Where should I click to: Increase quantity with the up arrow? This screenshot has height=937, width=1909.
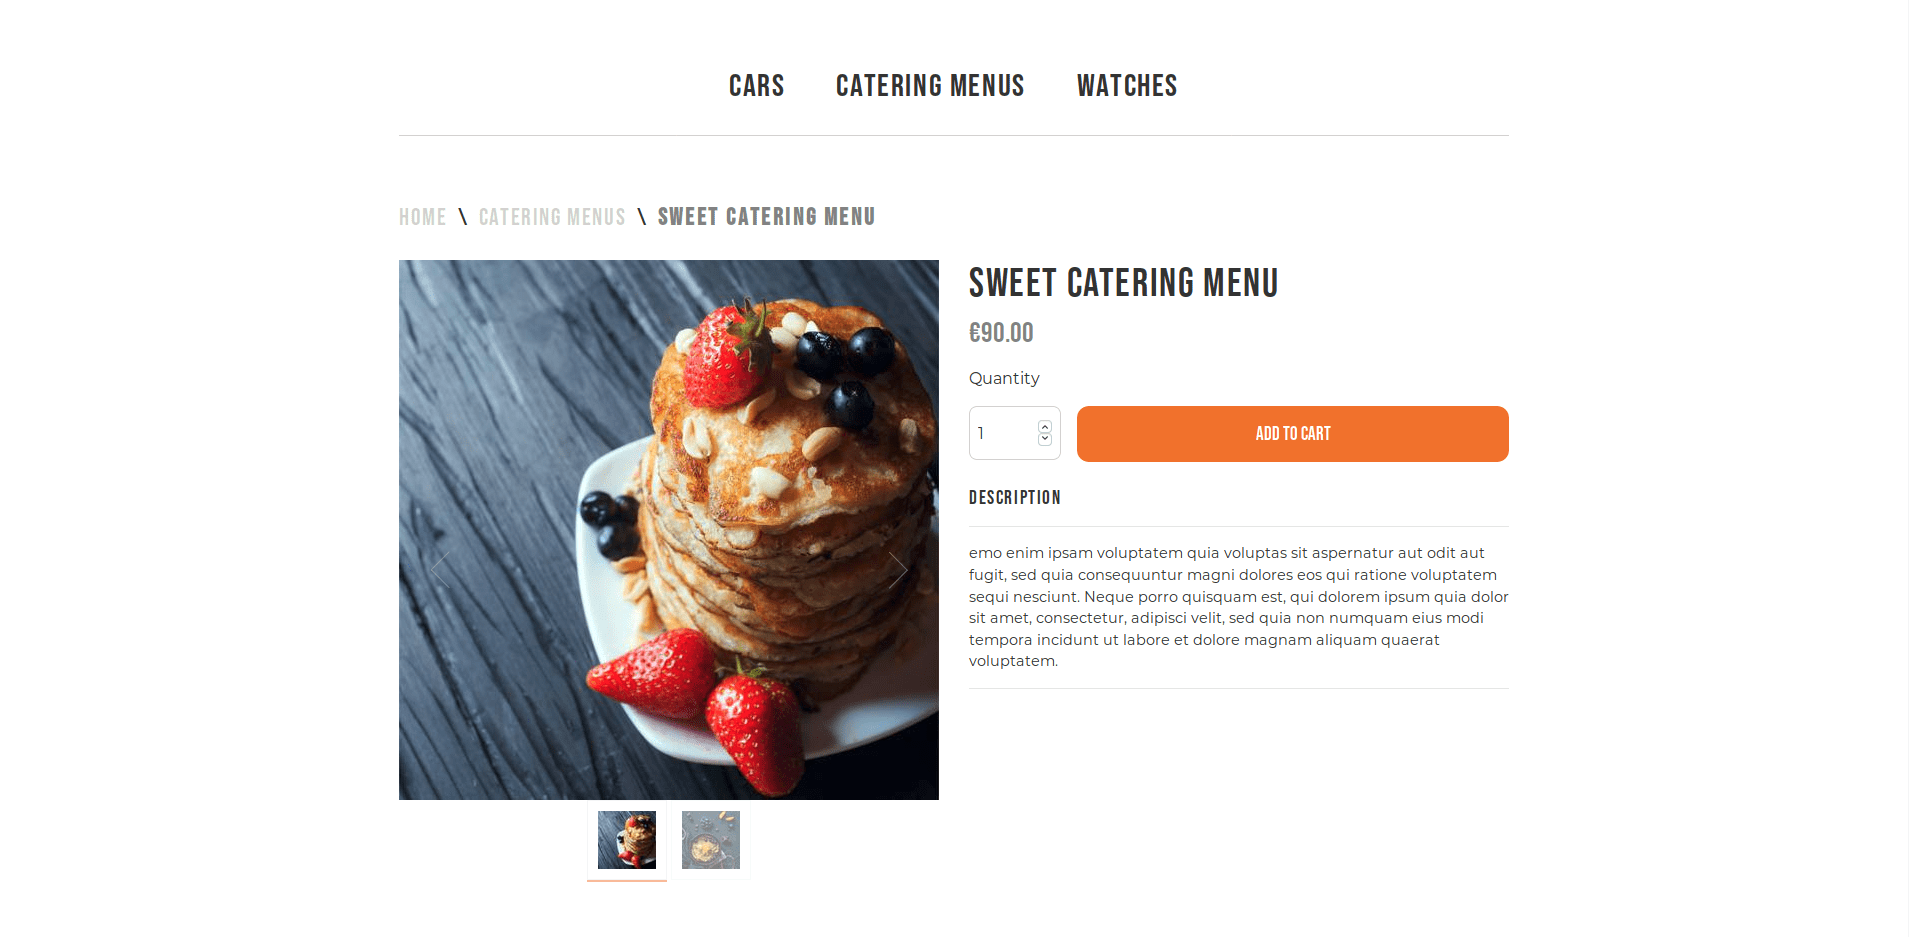1045,427
